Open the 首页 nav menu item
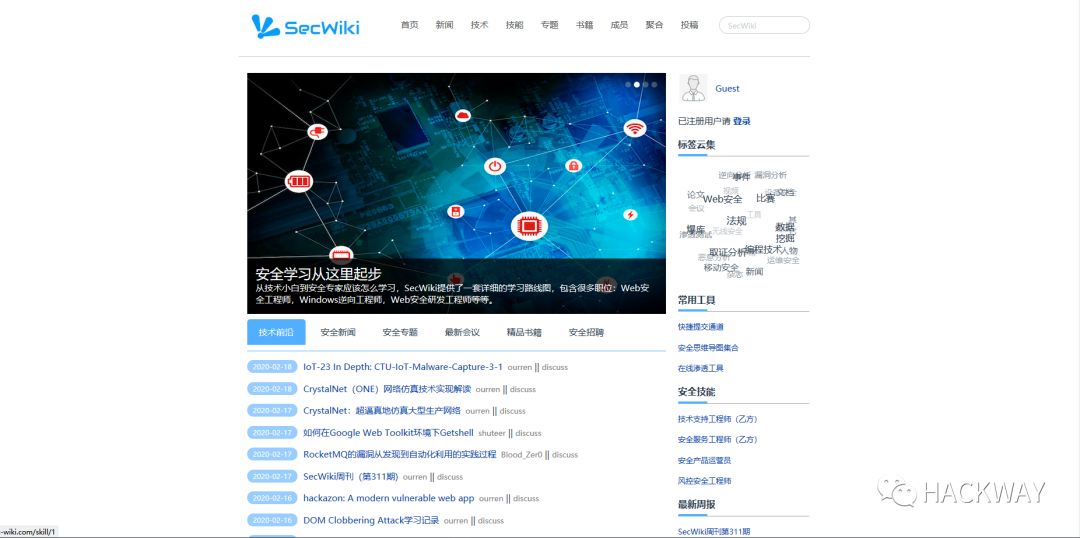Image resolution: width=1080 pixels, height=538 pixels. tap(410, 25)
